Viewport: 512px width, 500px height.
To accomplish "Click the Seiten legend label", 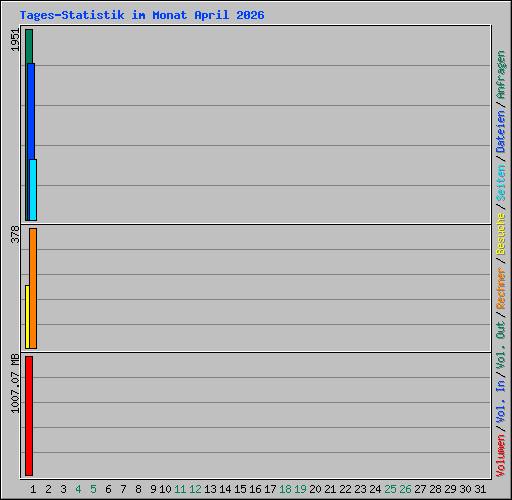I will tap(501, 183).
